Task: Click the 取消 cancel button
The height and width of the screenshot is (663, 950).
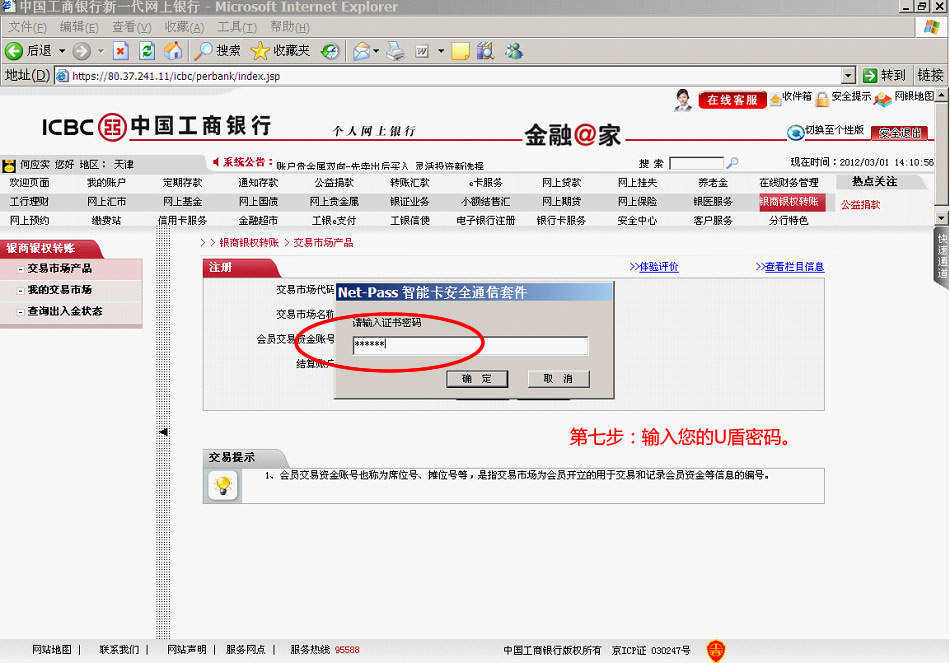Action: point(558,379)
